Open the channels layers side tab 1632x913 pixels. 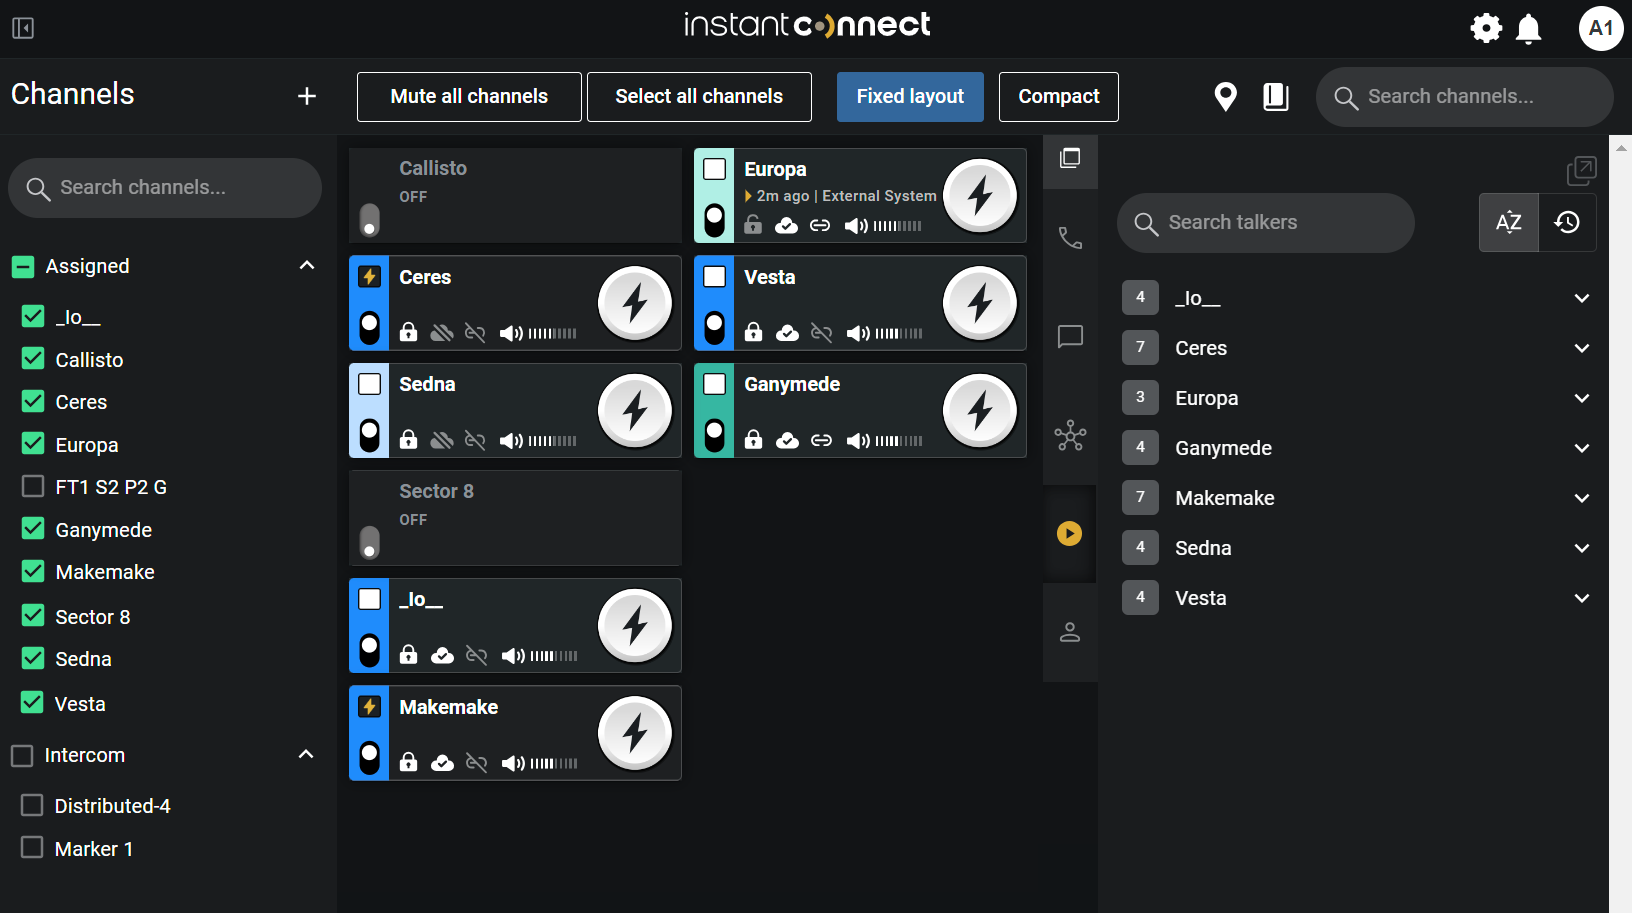point(1070,159)
